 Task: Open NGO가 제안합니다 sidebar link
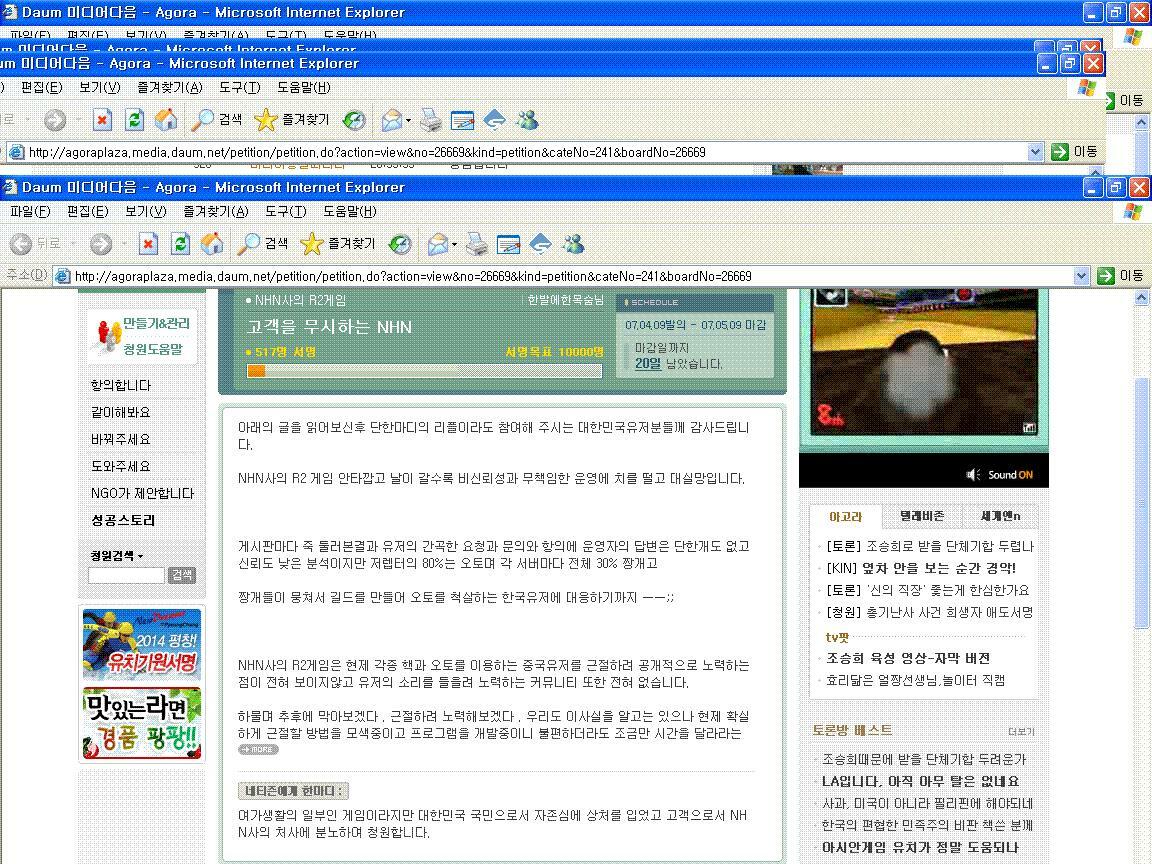[143, 494]
